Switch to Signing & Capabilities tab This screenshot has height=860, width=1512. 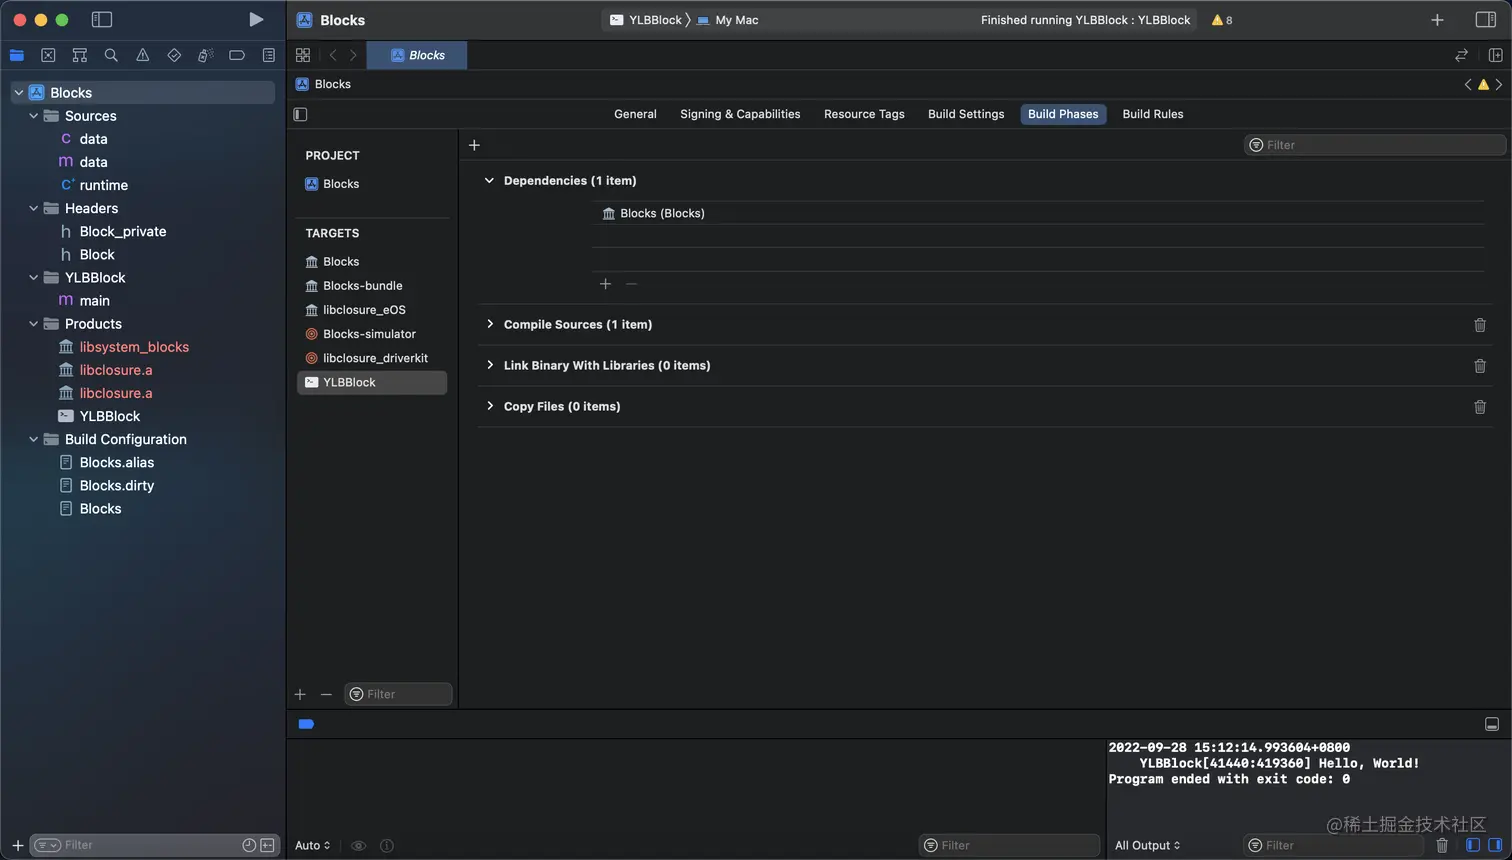tap(740, 114)
